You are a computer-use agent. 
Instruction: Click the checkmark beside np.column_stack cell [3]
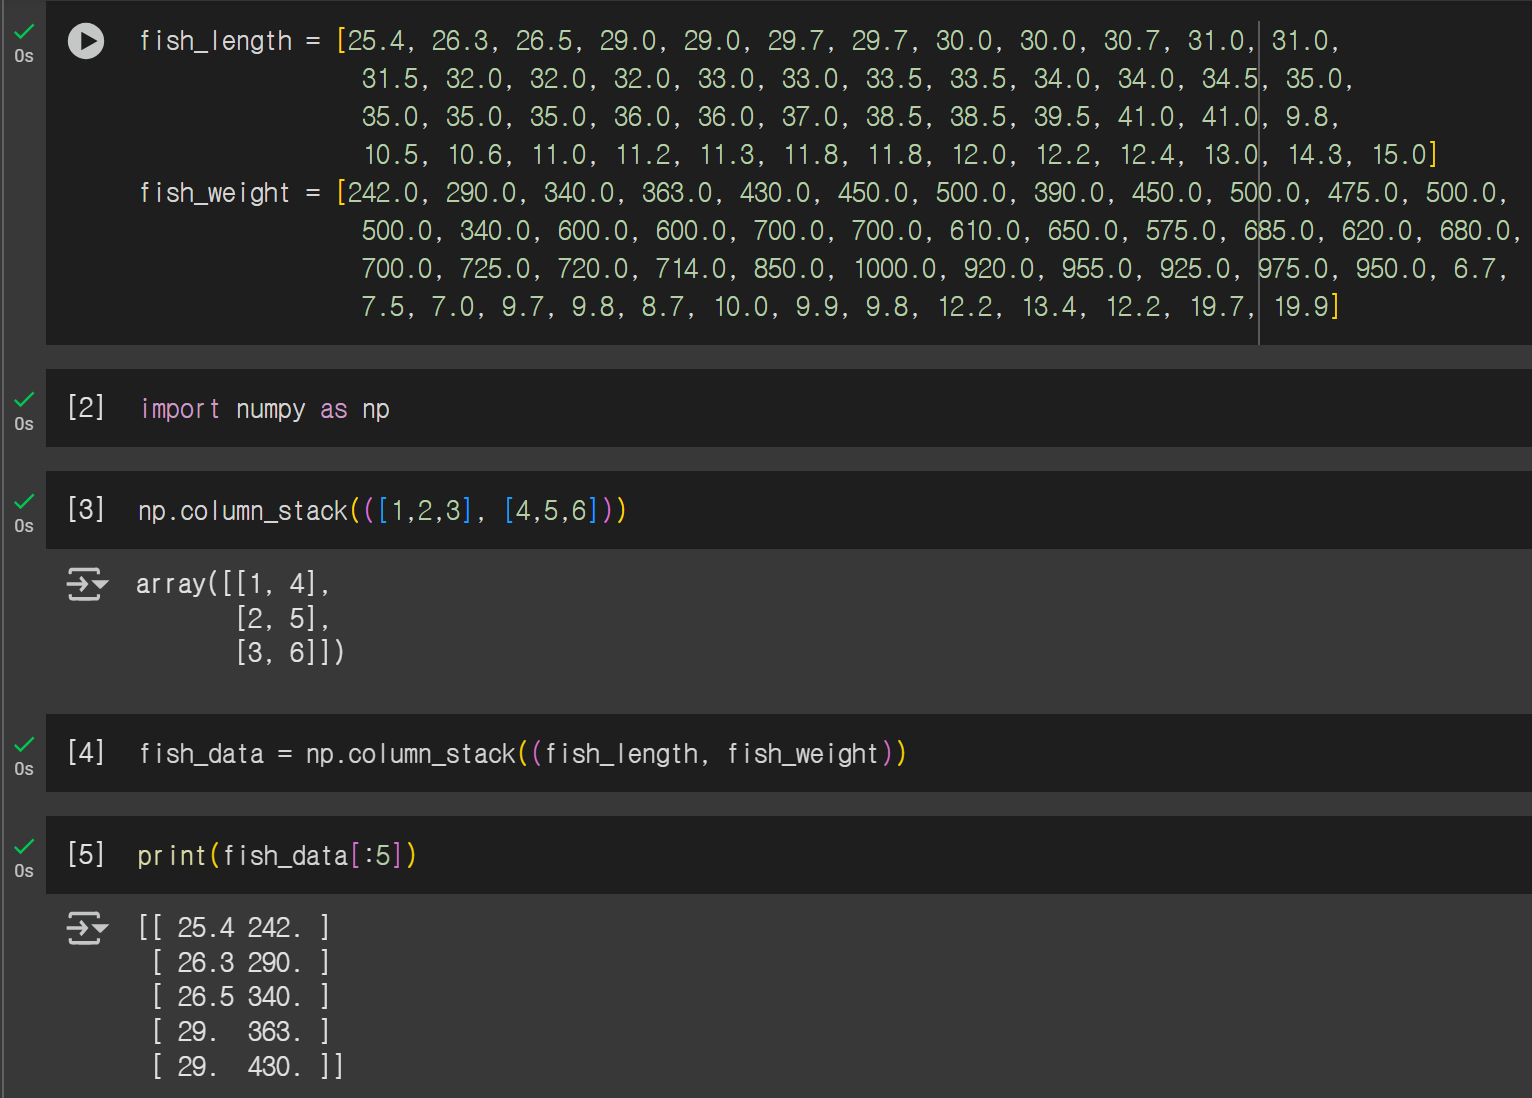tap(24, 502)
